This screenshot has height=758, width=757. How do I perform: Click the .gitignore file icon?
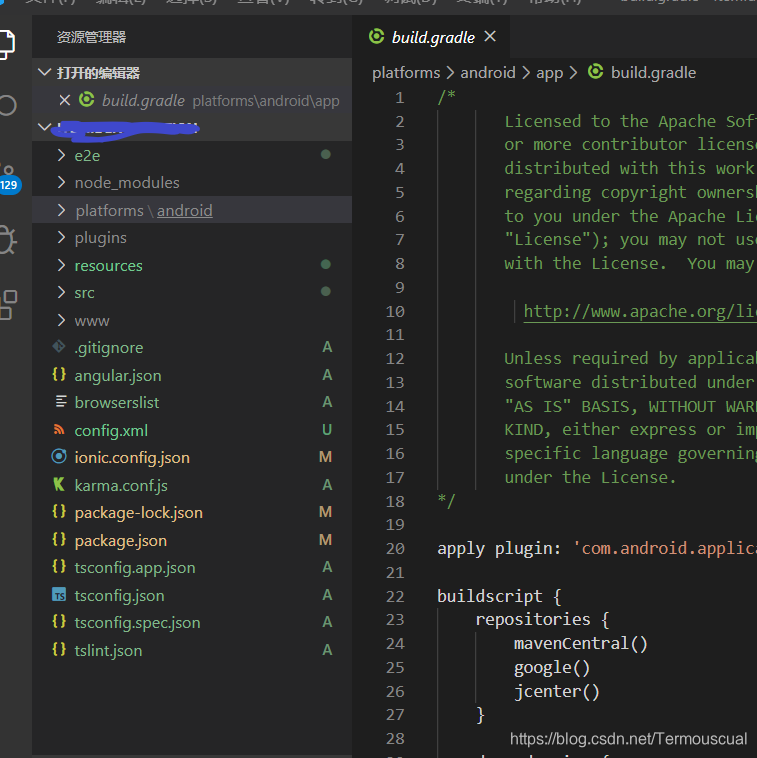tap(59, 347)
